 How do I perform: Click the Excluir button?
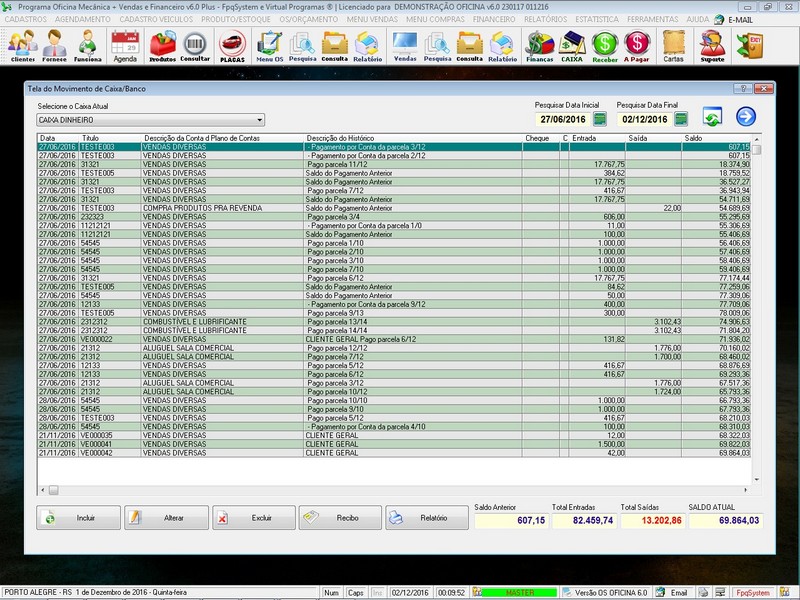click(x=254, y=518)
